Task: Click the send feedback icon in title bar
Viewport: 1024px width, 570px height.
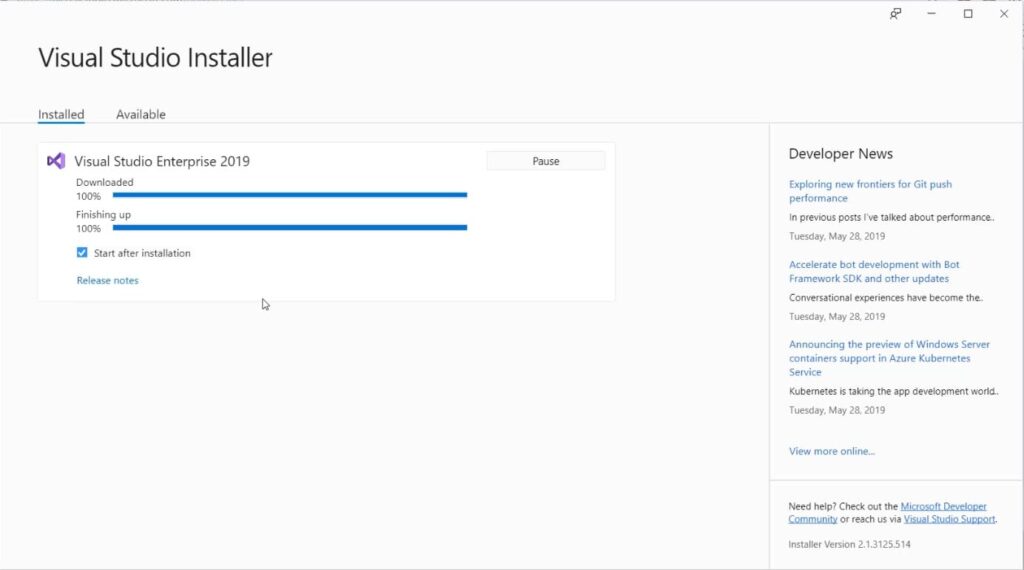Action: click(x=896, y=14)
